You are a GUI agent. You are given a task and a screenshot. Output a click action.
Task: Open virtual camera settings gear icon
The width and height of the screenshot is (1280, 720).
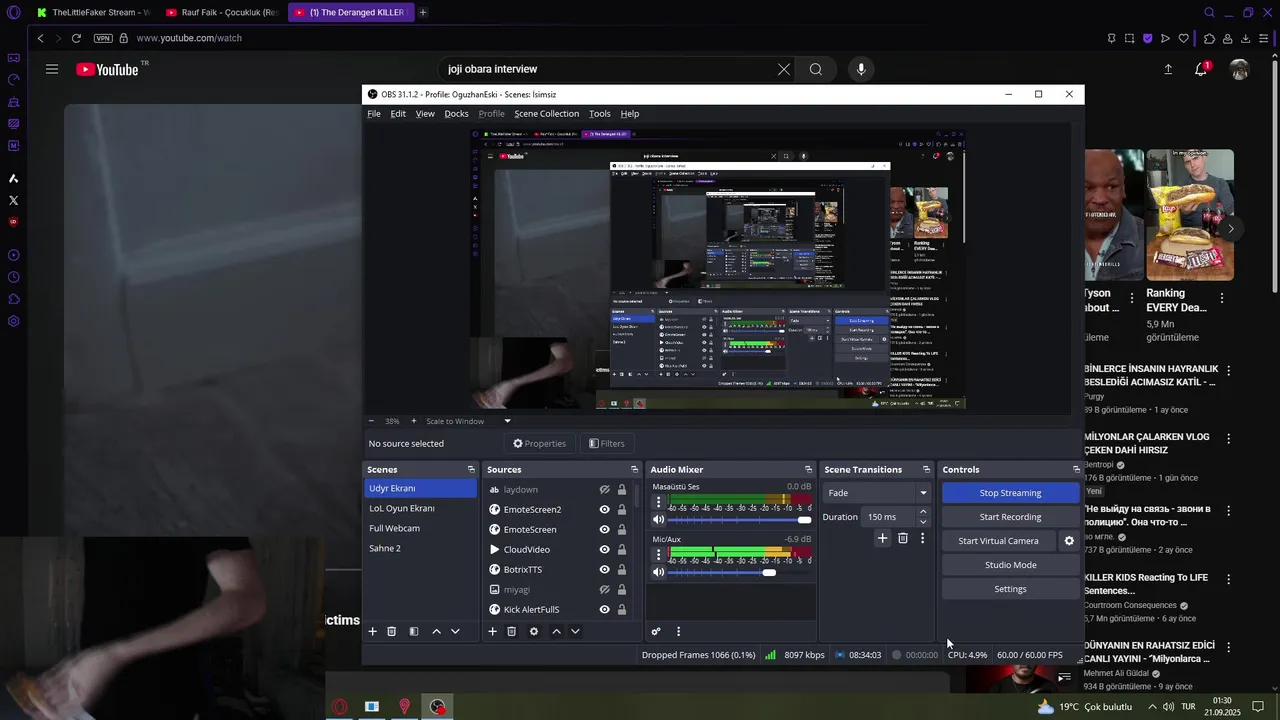click(1069, 541)
